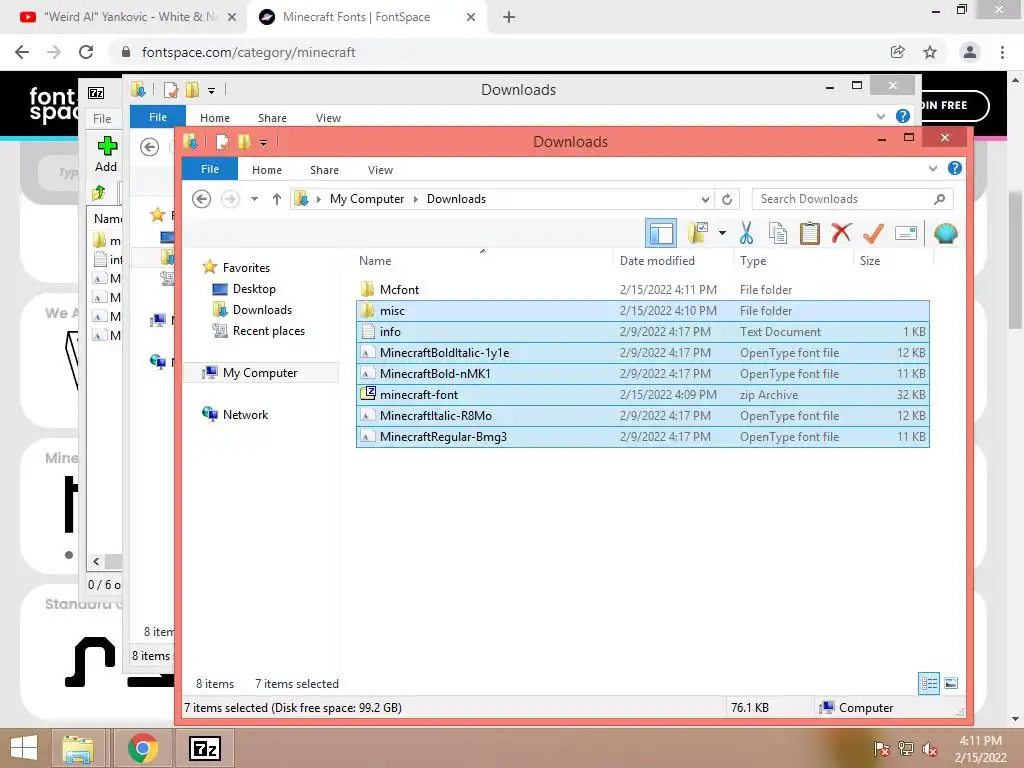Viewport: 1024px width, 768px height.
Task: Click Home tab in back Downloads window
Action: click(x=214, y=118)
